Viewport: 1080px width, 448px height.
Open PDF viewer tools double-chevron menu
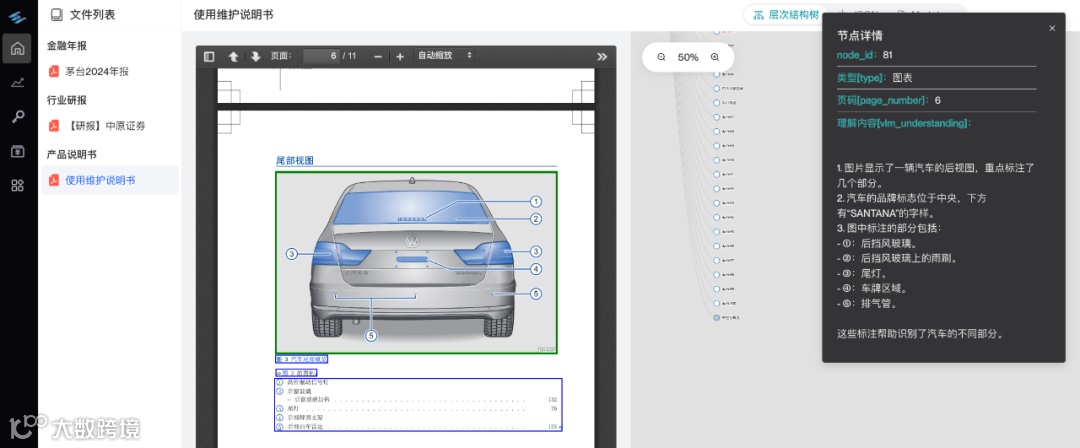pyautogui.click(x=602, y=57)
